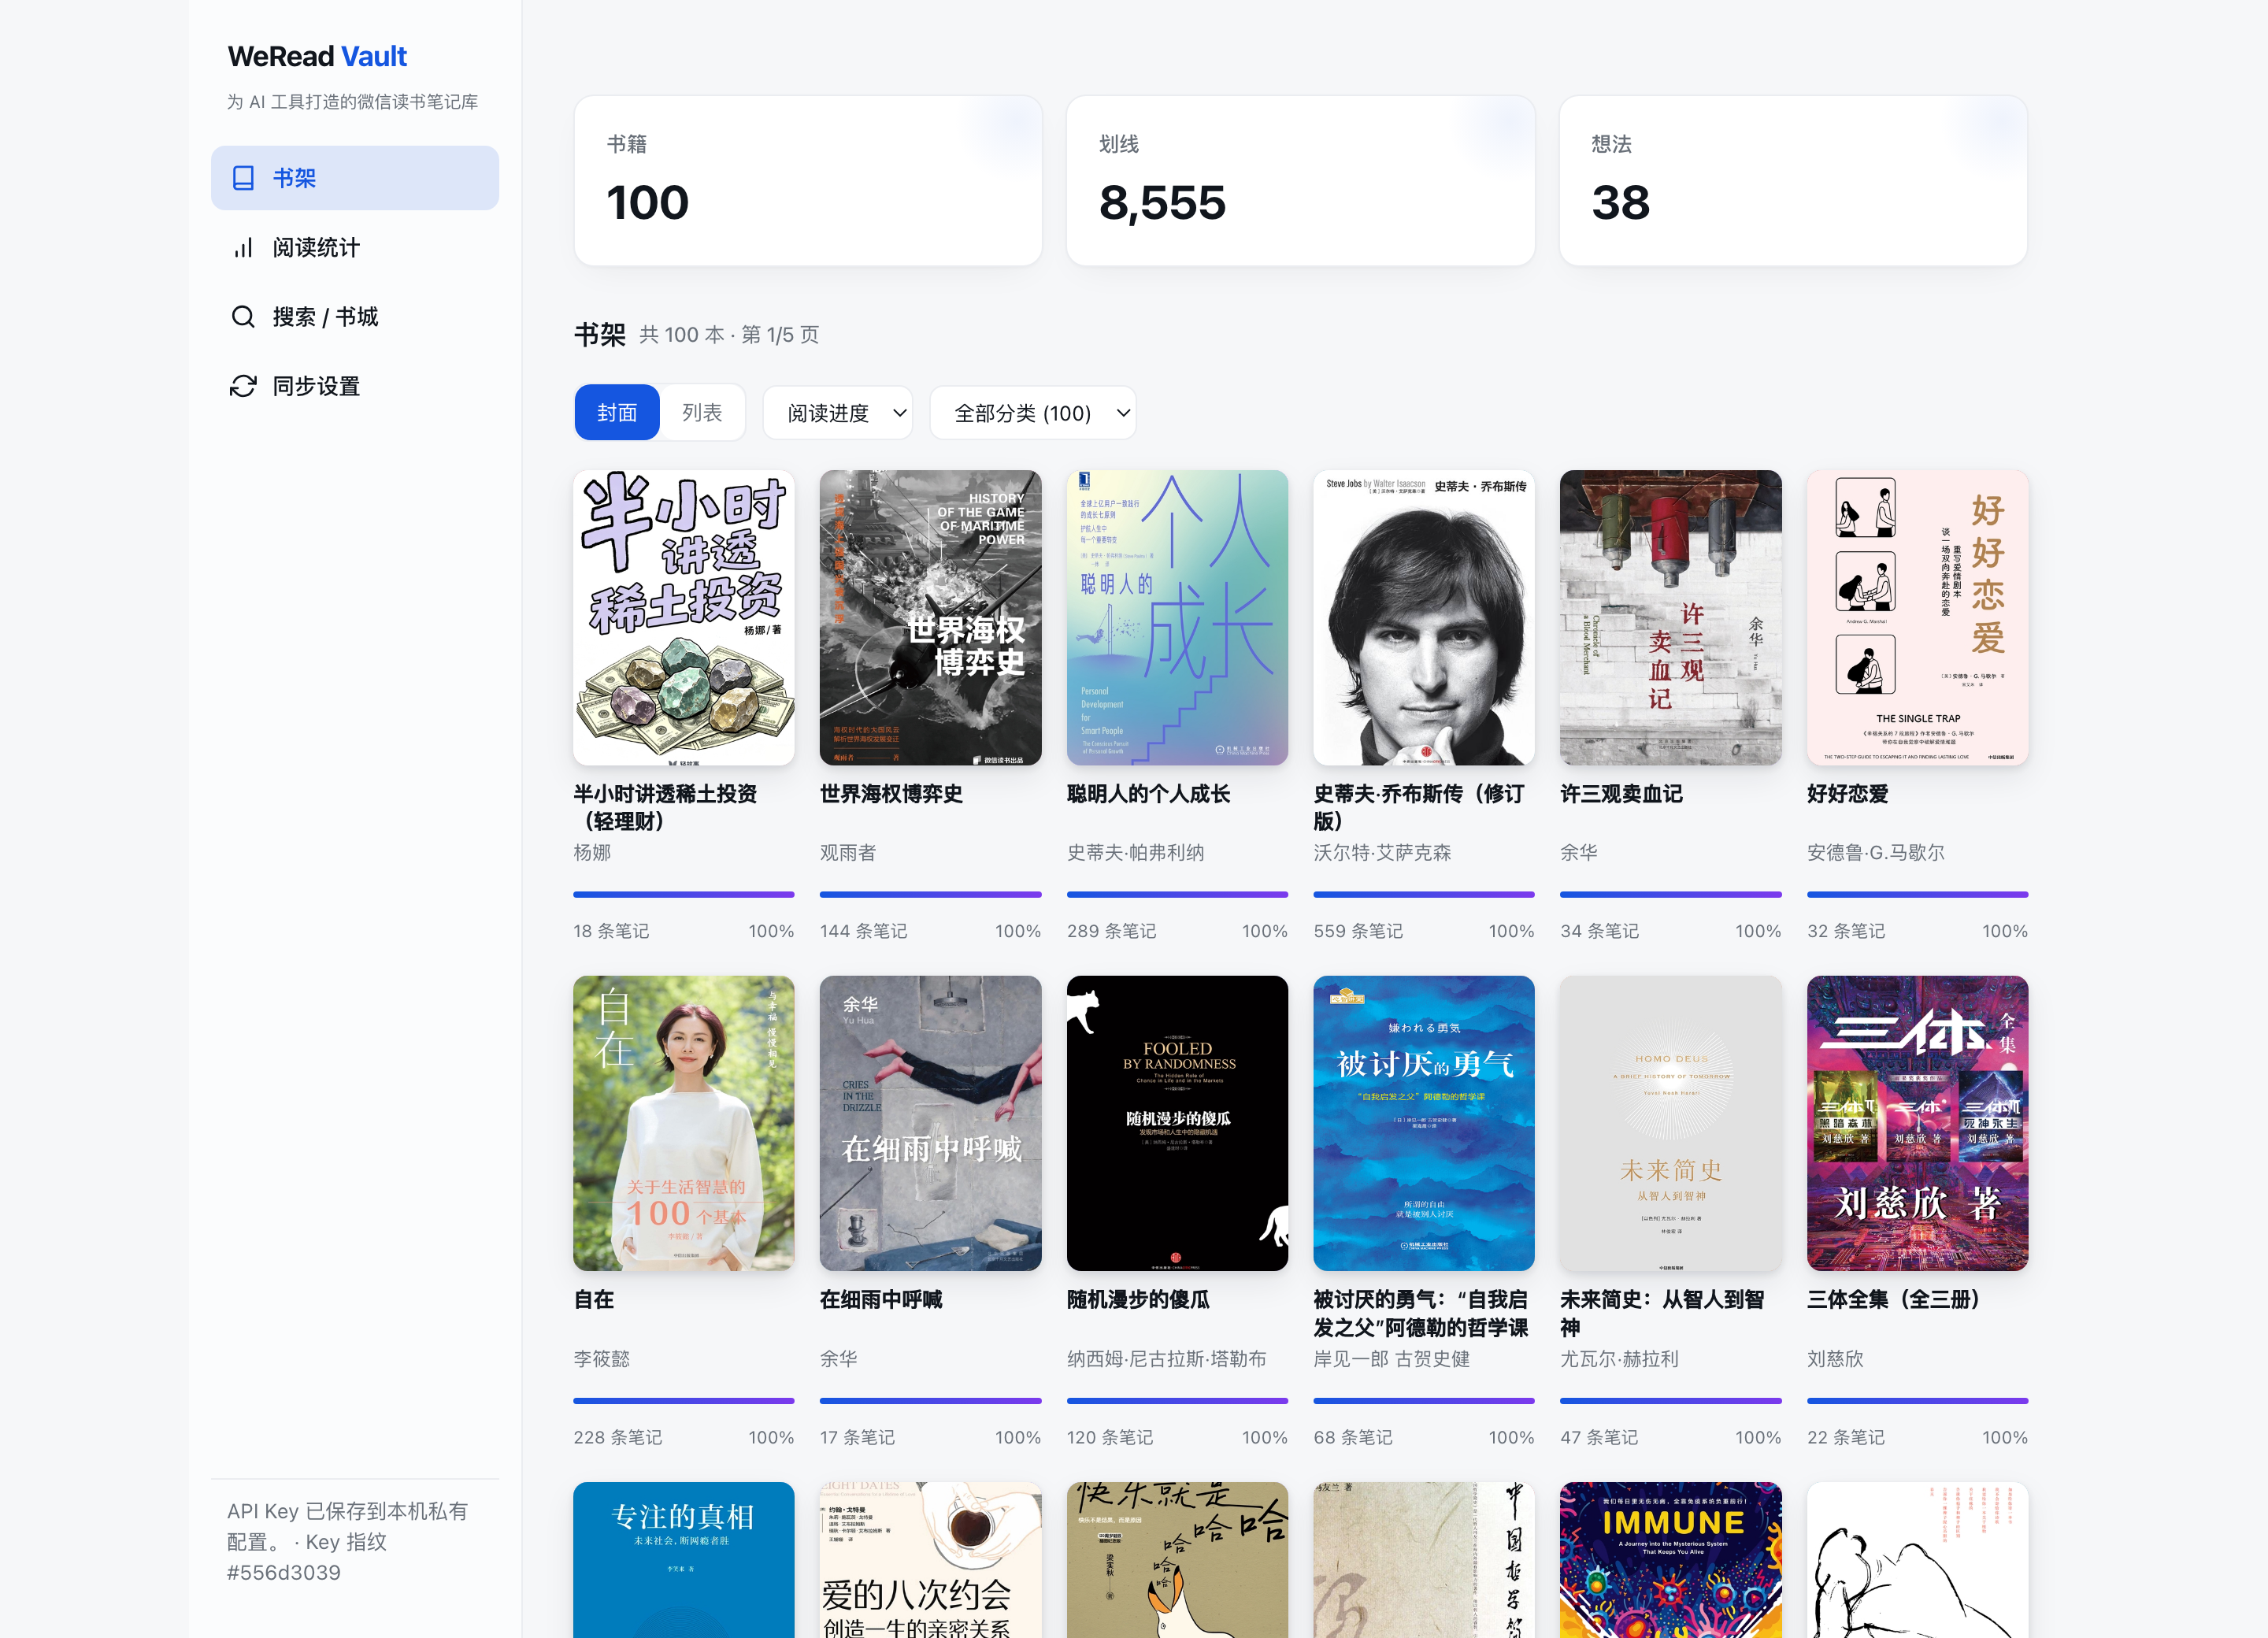Click author name 尤瓦尔·赫拉利
Screen dimensions: 2268x1638
click(x=1619, y=1359)
